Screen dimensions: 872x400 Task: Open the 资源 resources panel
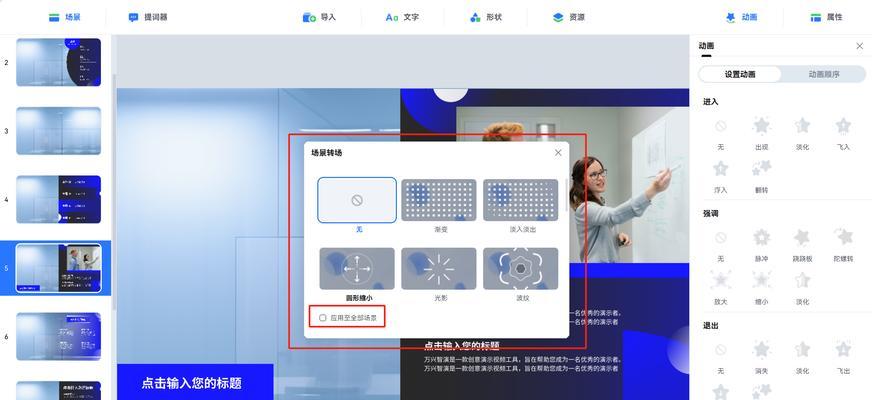coord(568,17)
